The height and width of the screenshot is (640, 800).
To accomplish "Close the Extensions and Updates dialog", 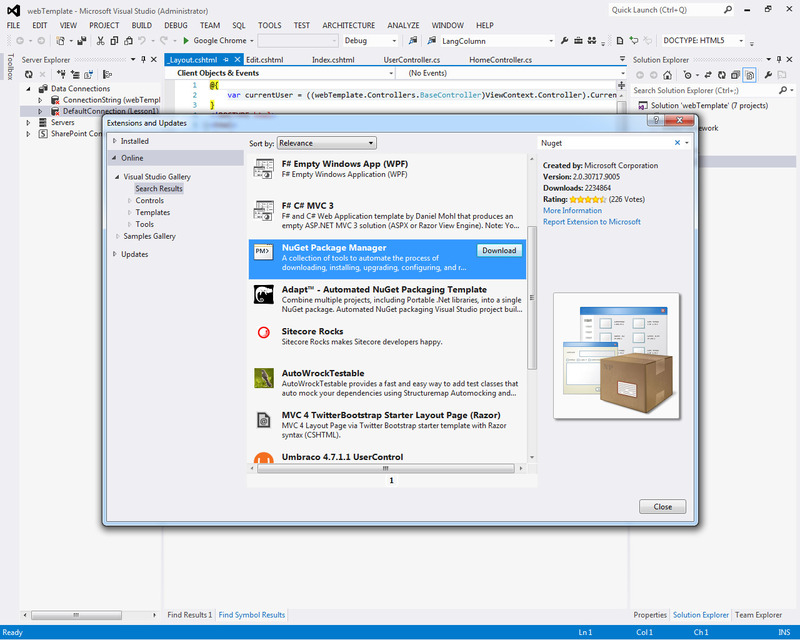I will pos(662,507).
